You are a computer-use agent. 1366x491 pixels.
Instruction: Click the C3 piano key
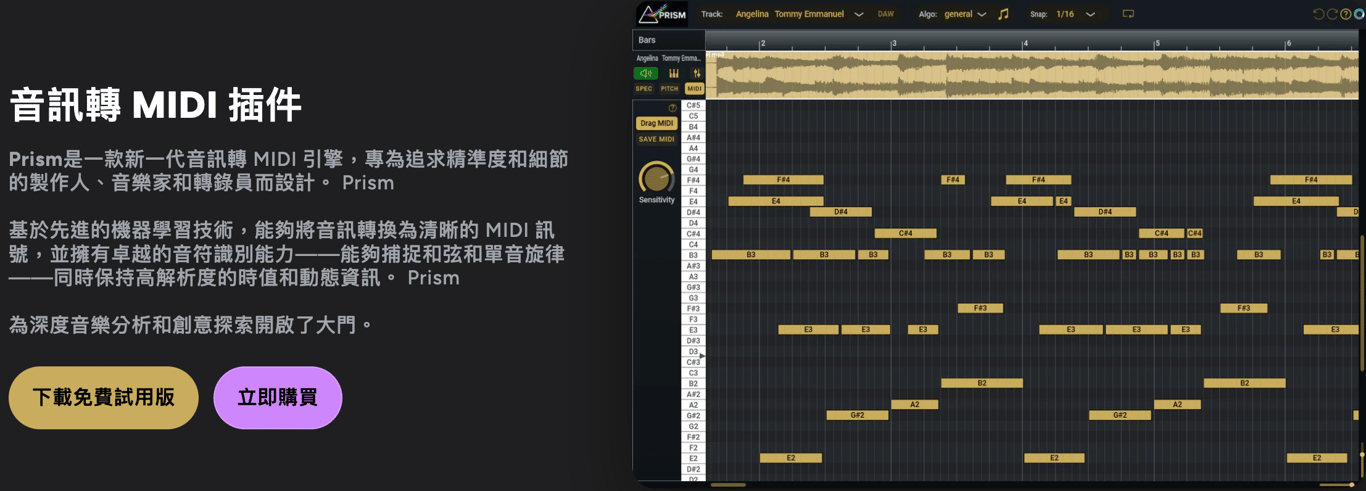click(693, 373)
